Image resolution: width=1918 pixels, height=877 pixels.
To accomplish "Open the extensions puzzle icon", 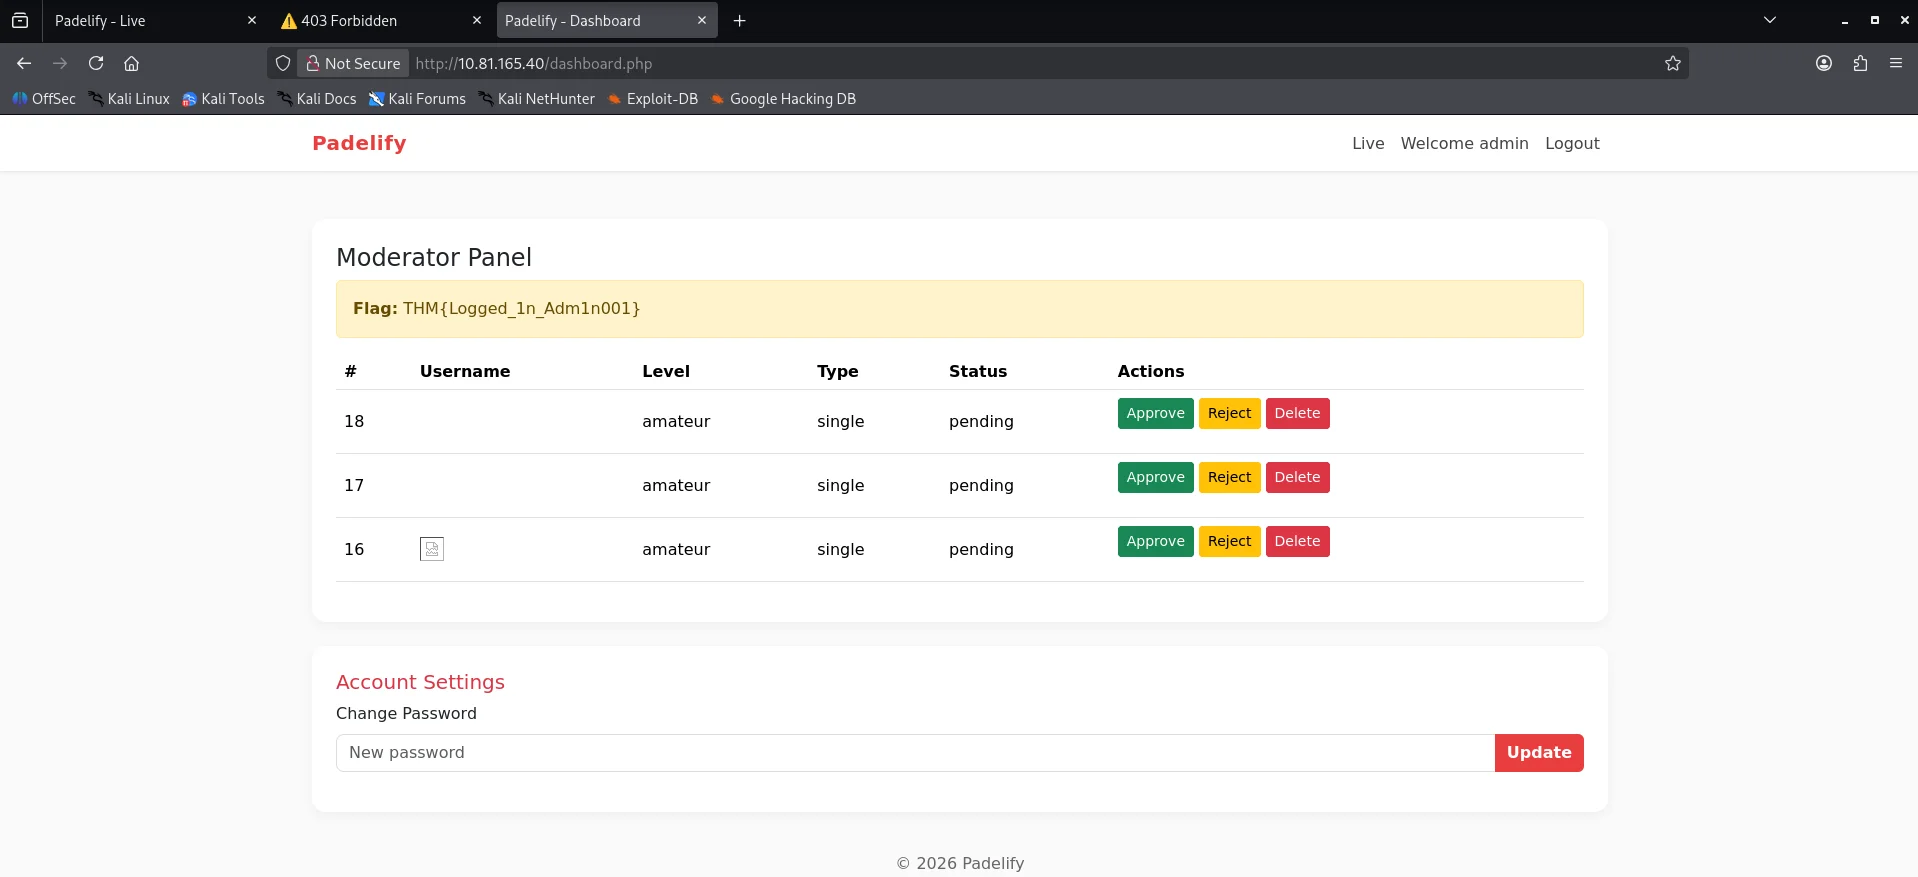I will 1859,63.
